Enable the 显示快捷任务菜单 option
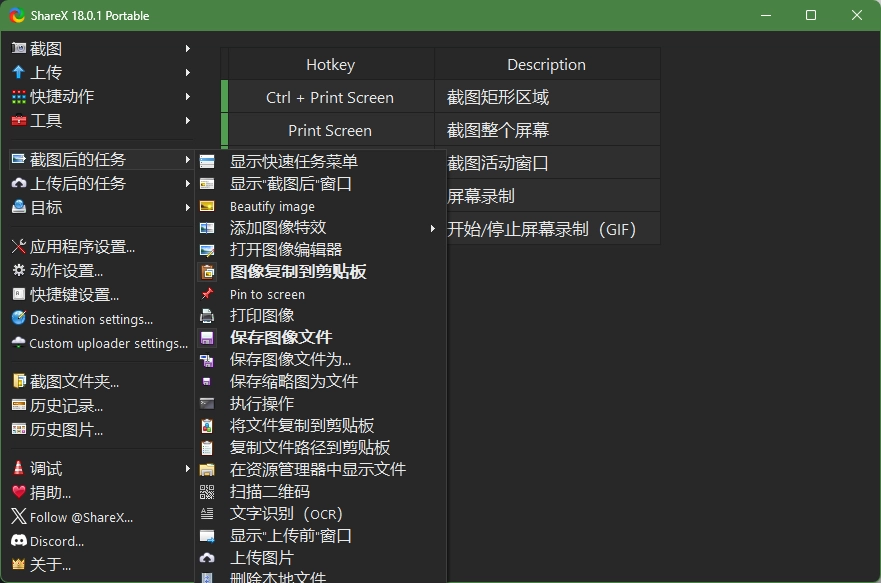Viewport: 881px width, 583px height. coord(293,162)
